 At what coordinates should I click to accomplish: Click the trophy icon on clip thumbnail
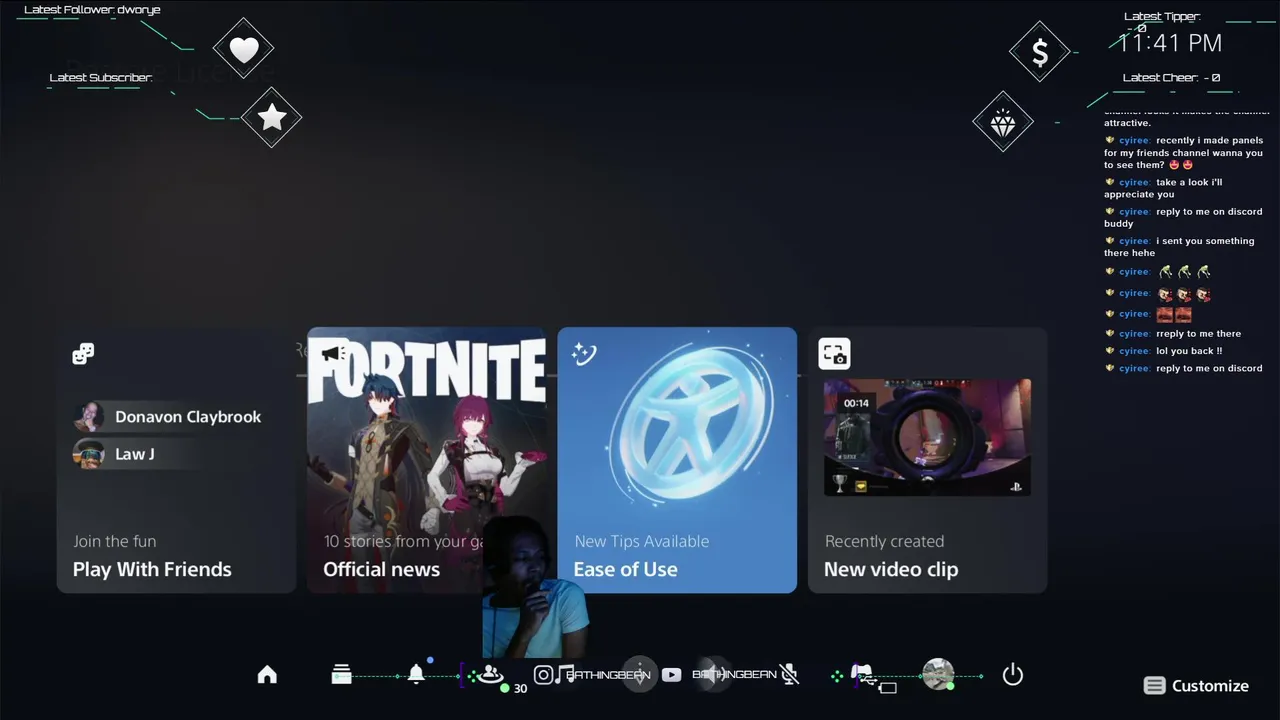coord(840,485)
